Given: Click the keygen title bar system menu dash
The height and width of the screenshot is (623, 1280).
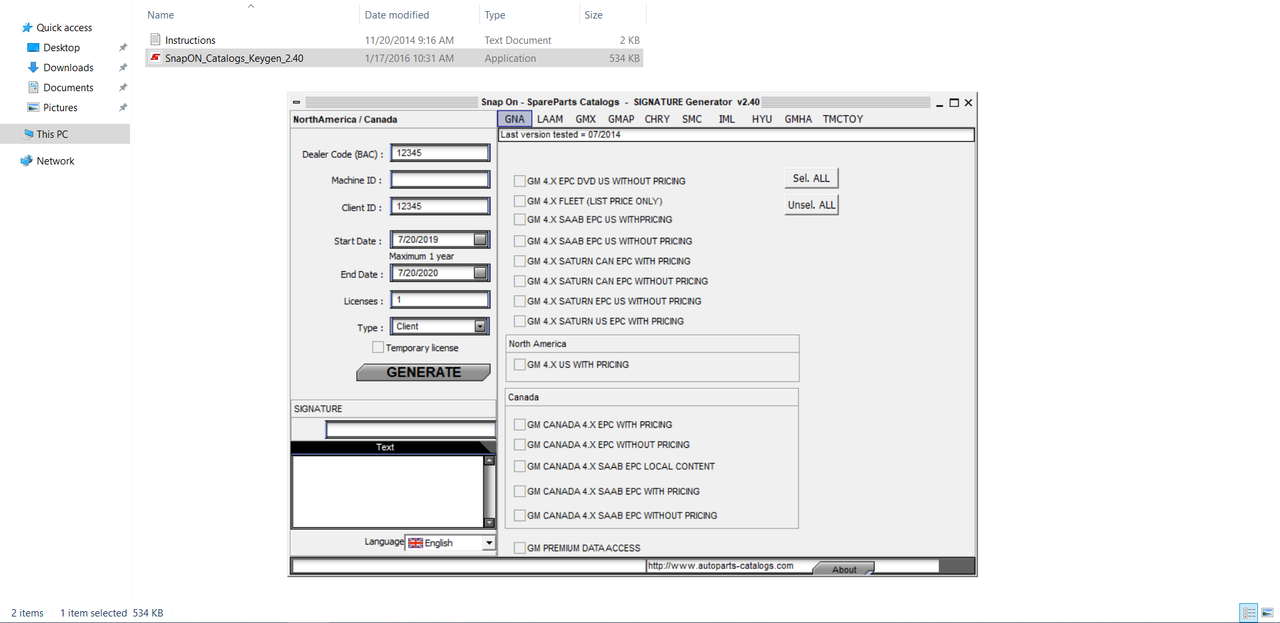Looking at the screenshot, I should (297, 102).
